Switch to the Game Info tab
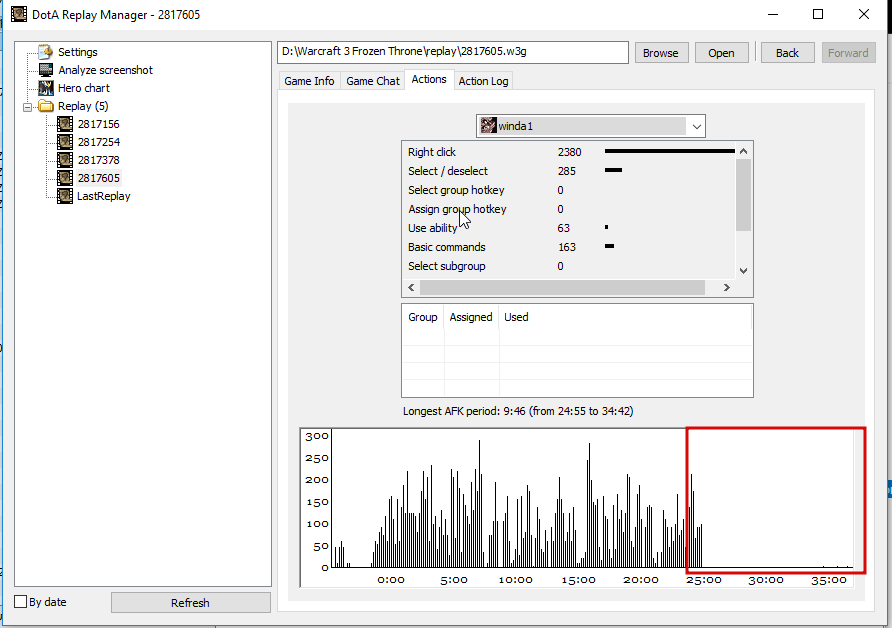 pos(309,81)
